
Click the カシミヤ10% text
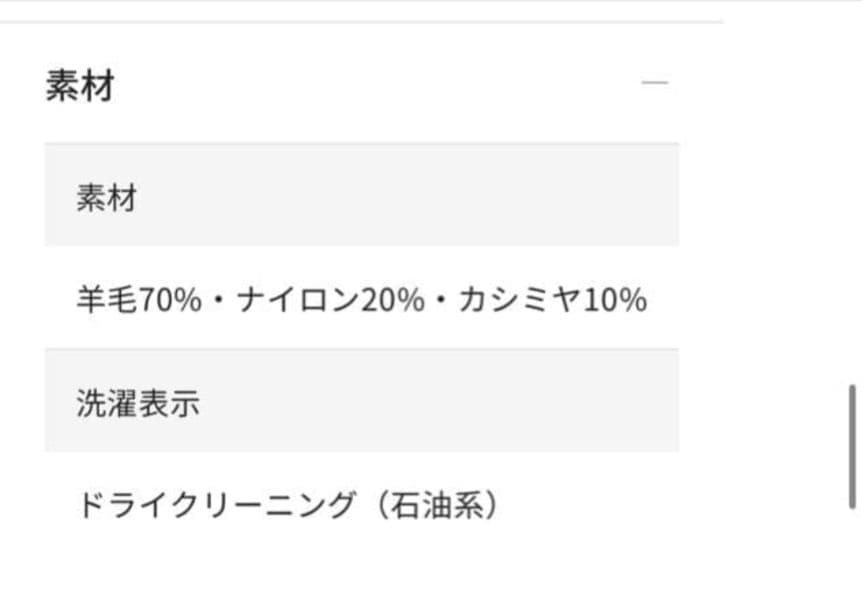coord(552,299)
